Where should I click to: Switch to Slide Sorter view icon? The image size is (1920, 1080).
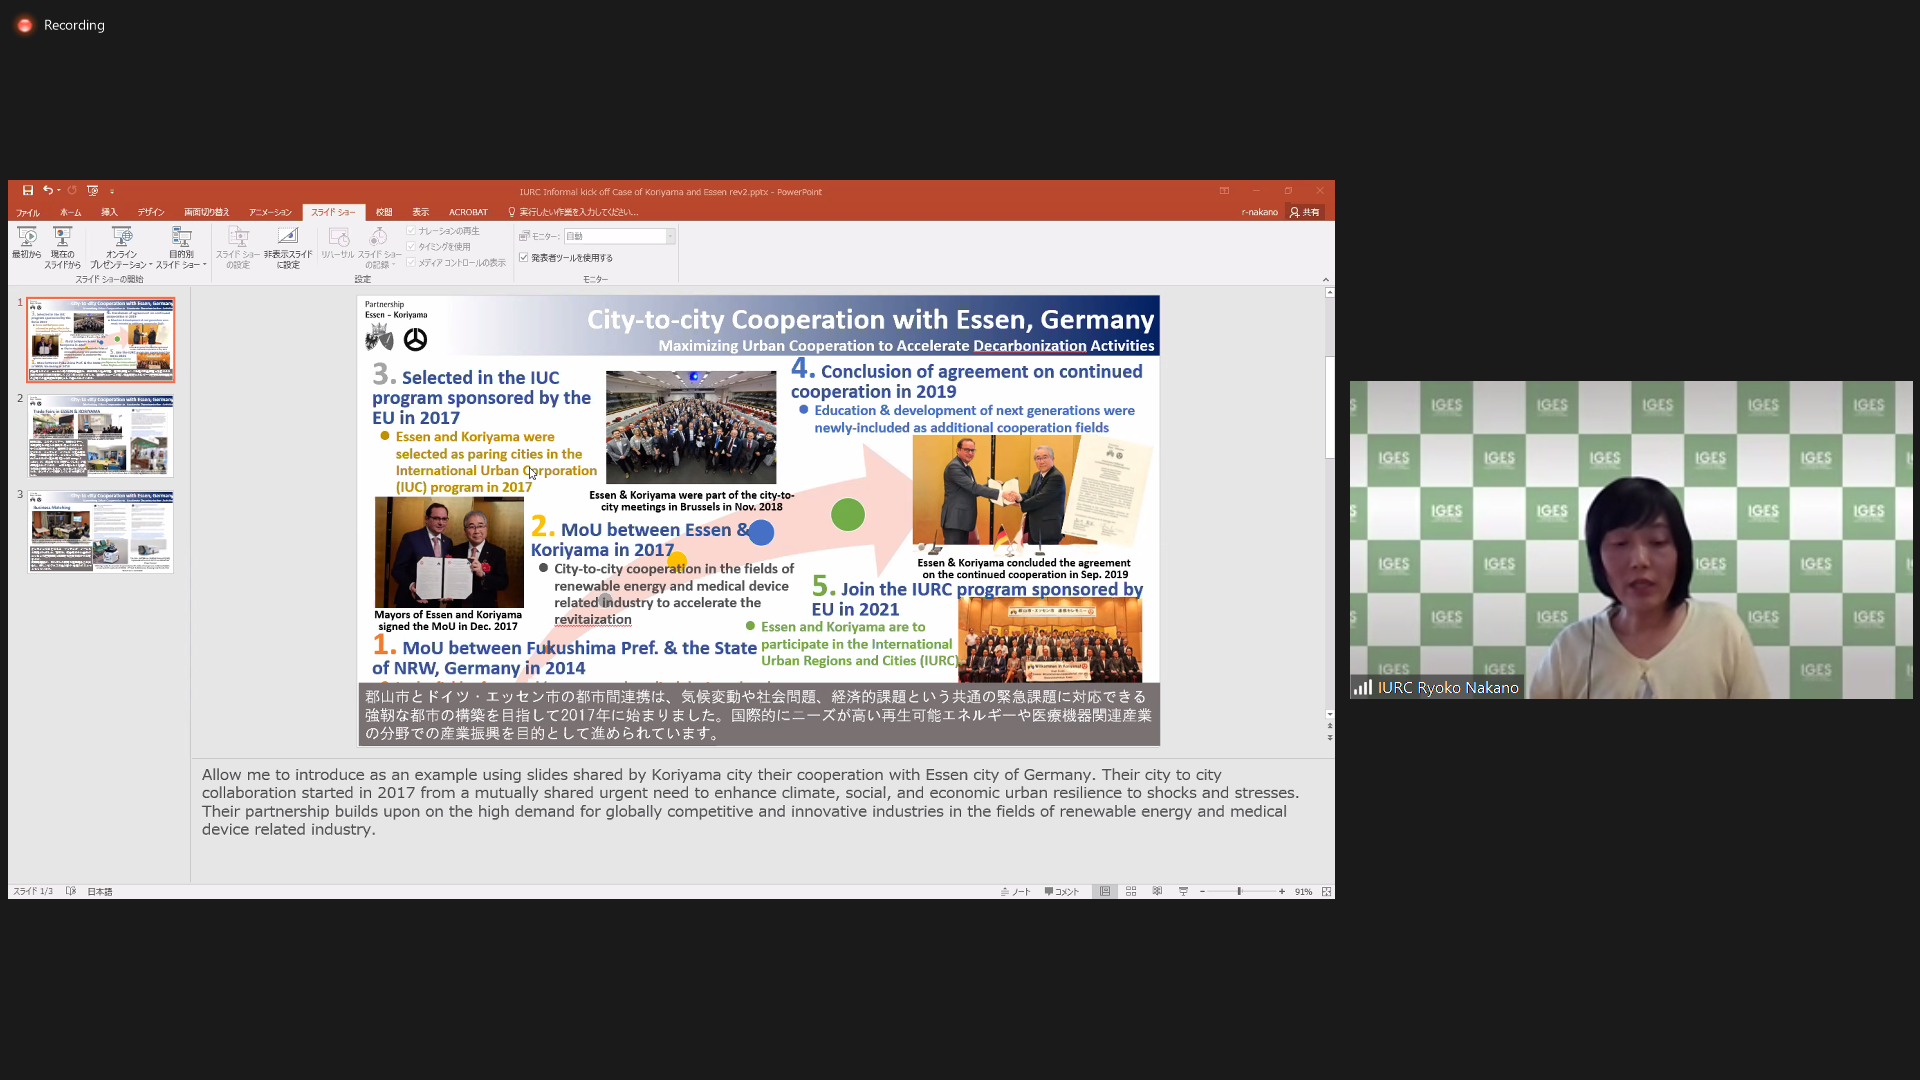(x=1131, y=891)
